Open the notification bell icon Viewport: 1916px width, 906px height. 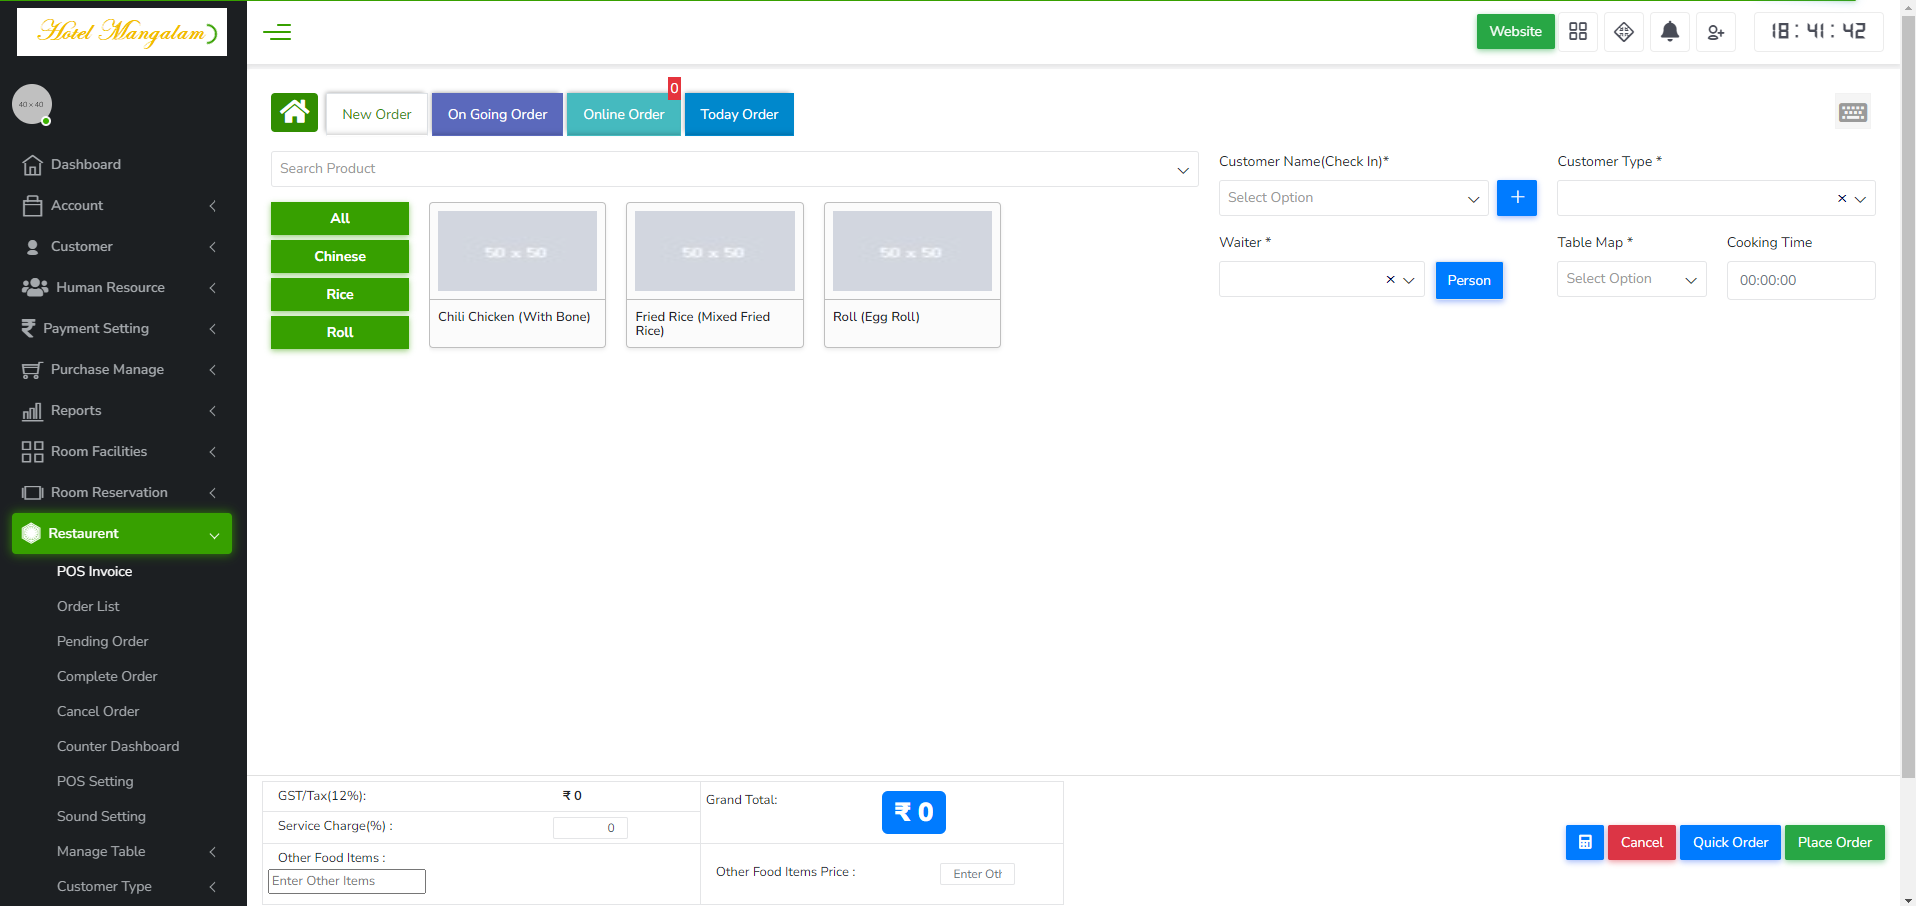click(x=1669, y=32)
